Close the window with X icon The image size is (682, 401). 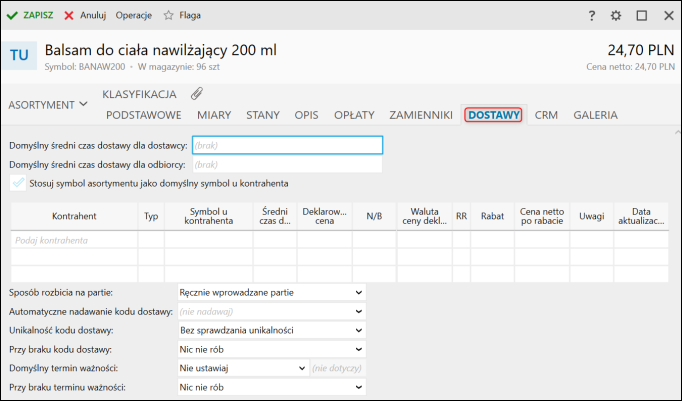[669, 16]
